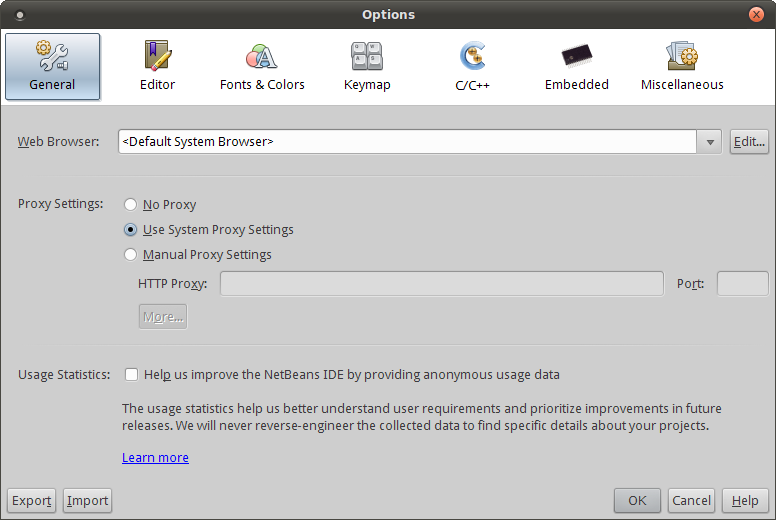The width and height of the screenshot is (776, 520).
Task: Confirm settings with the OK button
Action: click(x=637, y=501)
